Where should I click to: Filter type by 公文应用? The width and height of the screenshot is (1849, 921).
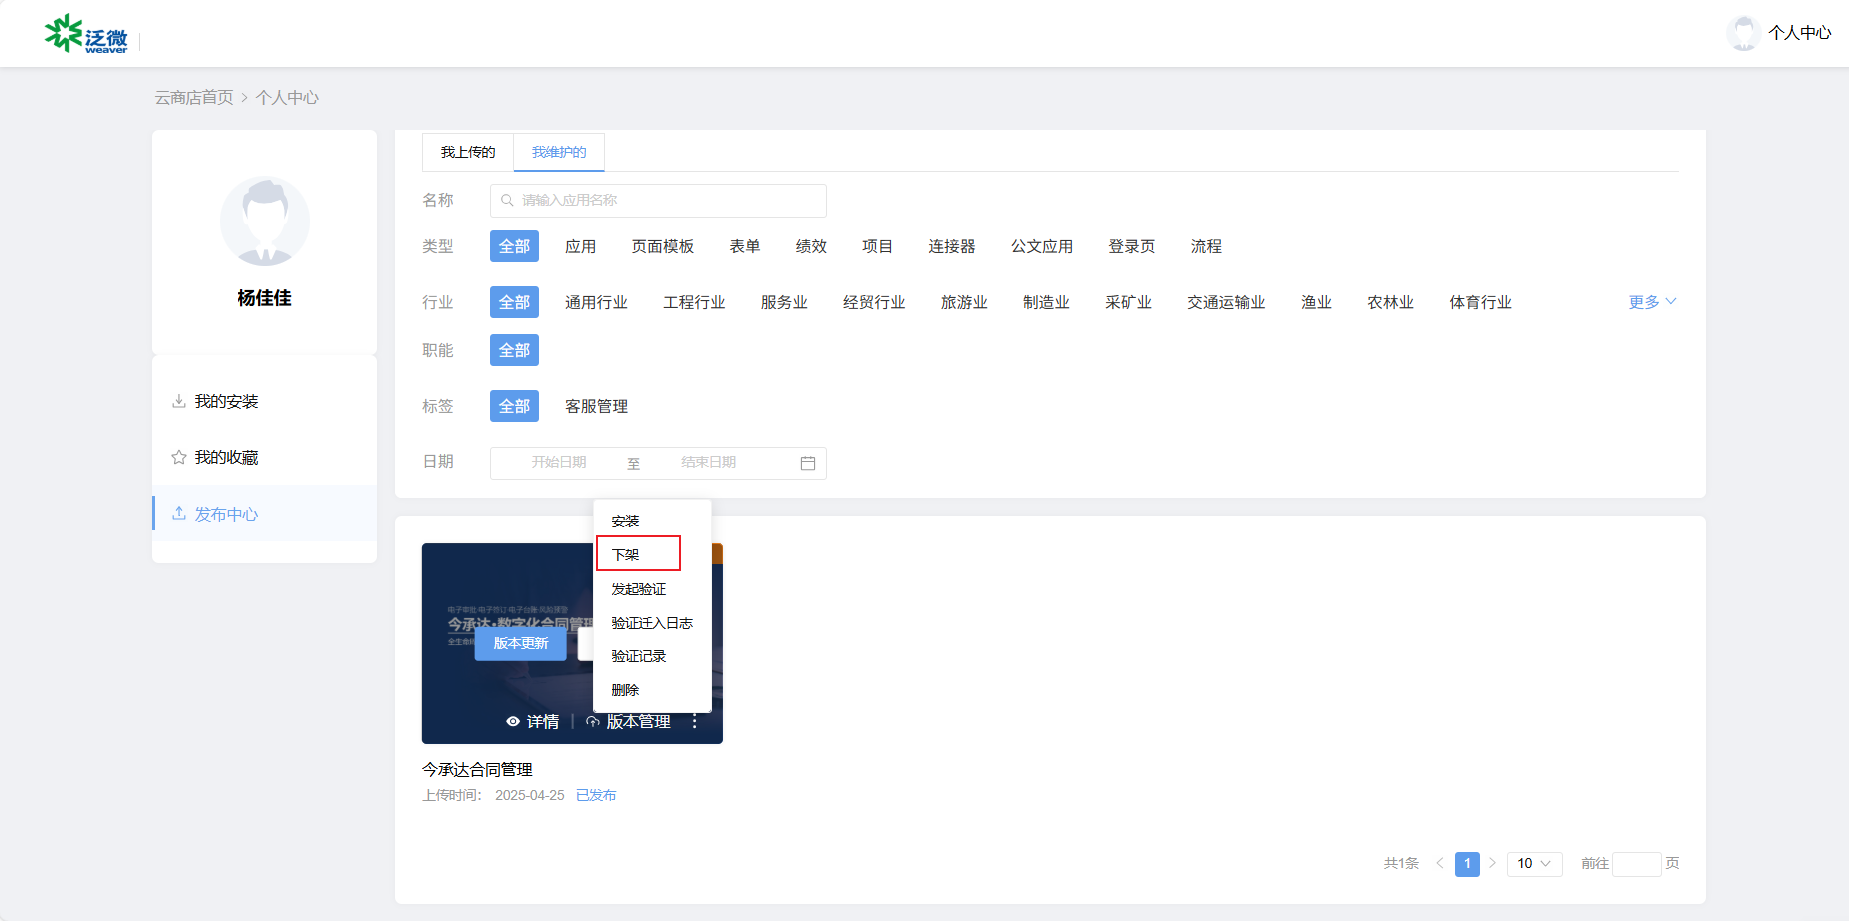click(1041, 246)
